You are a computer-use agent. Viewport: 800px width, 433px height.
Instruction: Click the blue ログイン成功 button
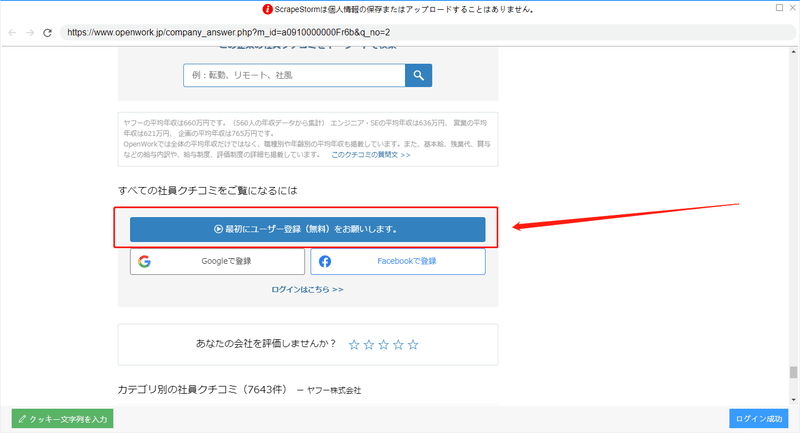coord(759,419)
